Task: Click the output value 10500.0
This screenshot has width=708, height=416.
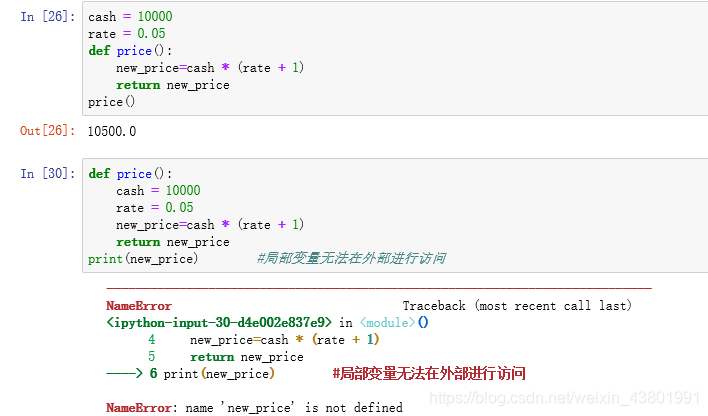Action: point(112,131)
